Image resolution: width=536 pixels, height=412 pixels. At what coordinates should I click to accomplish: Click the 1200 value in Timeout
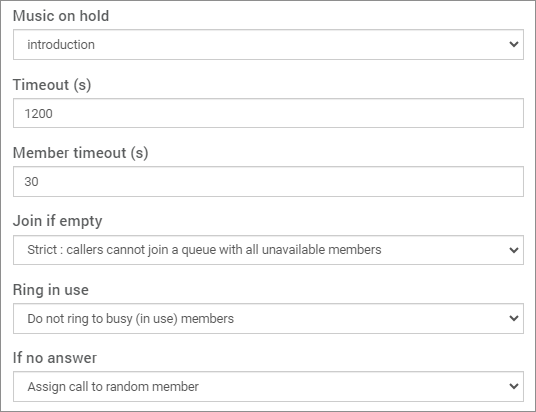point(39,114)
